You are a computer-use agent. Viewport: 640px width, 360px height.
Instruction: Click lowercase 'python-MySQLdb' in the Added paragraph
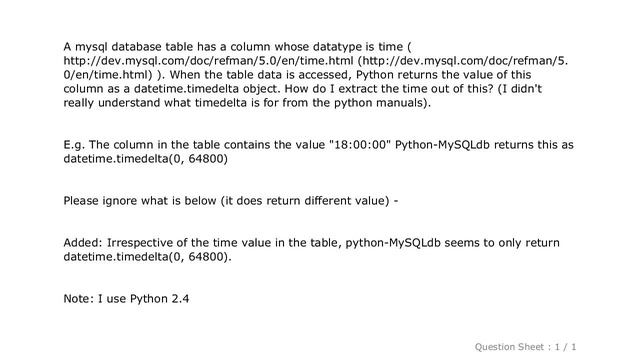pyautogui.click(x=393, y=243)
